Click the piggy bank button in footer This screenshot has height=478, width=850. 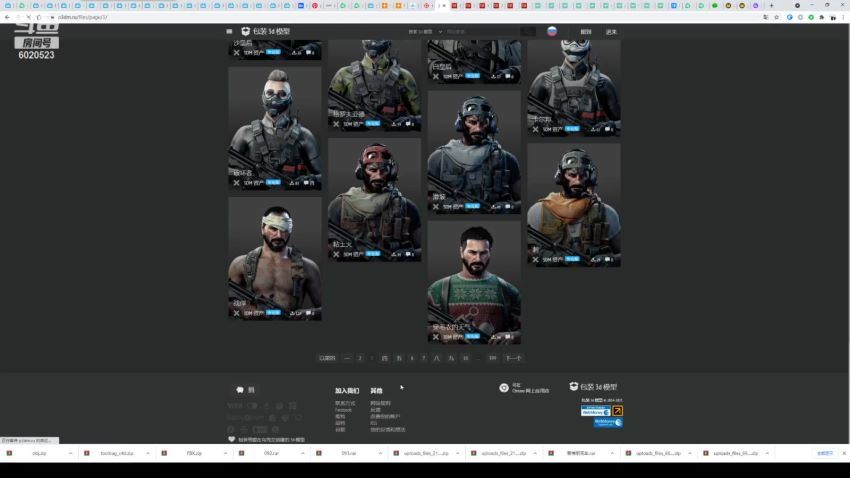245,390
